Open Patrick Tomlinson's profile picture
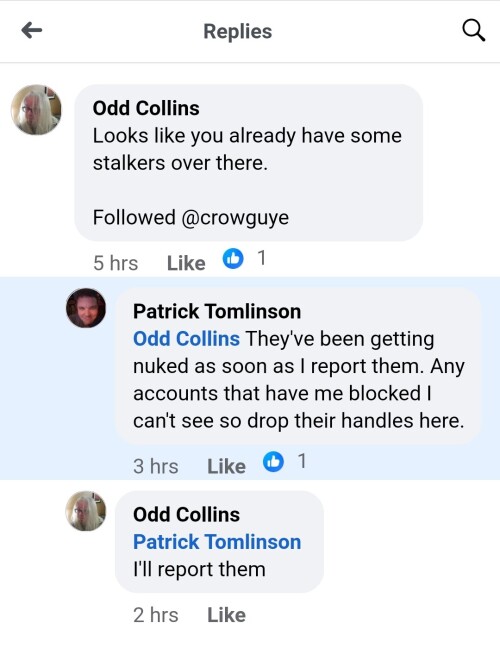The width and height of the screenshot is (500, 648). point(86,308)
